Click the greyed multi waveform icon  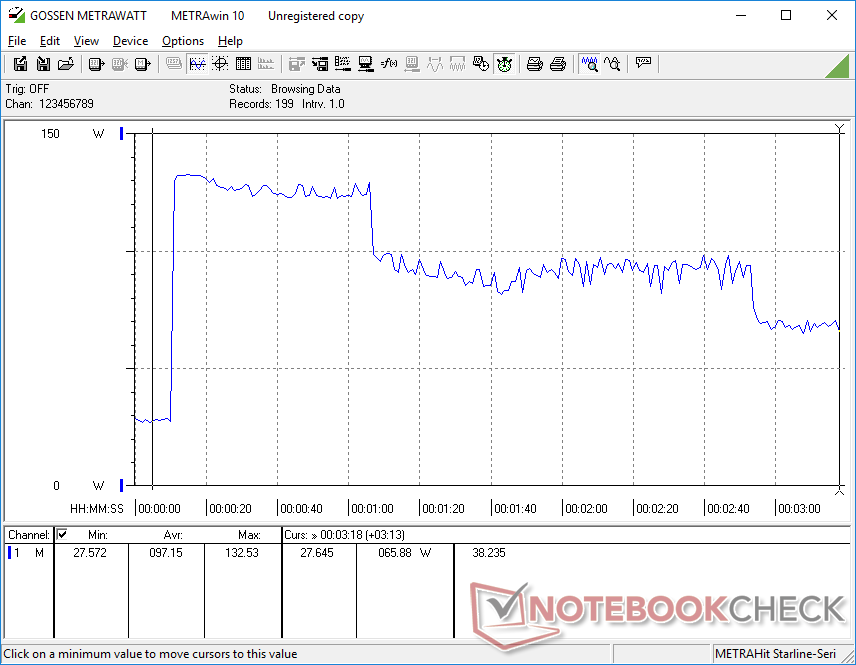(457, 64)
